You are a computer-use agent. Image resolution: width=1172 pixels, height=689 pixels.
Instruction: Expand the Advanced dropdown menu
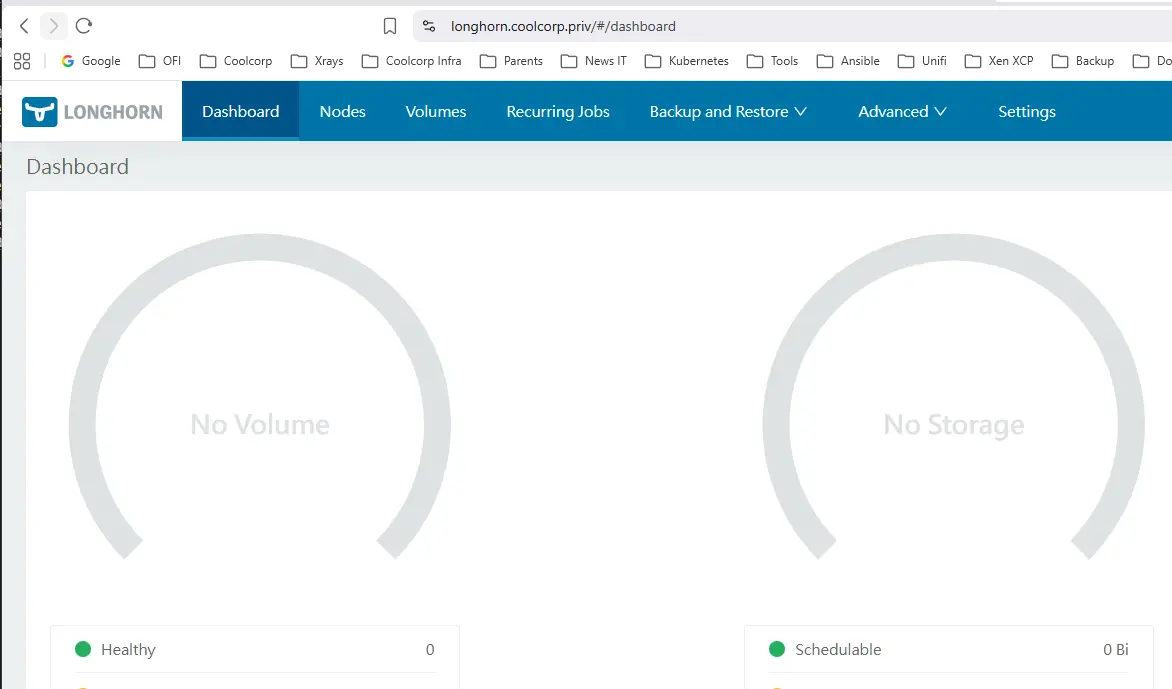point(902,112)
